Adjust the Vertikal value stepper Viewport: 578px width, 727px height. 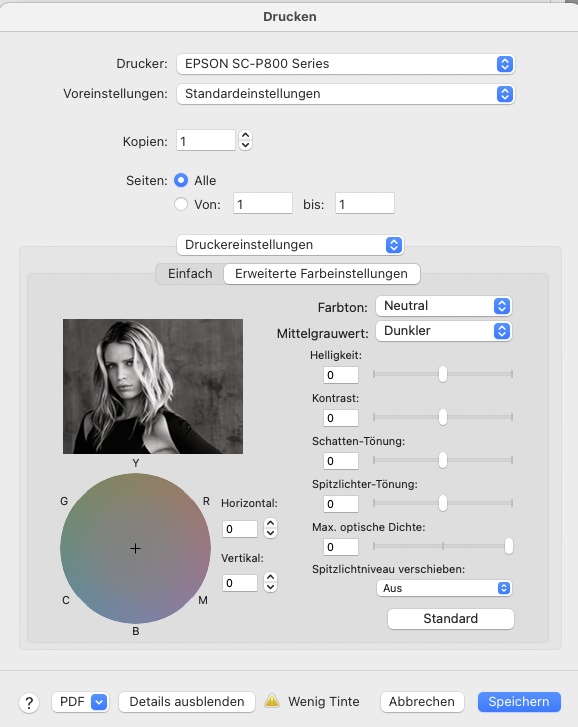coord(270,582)
